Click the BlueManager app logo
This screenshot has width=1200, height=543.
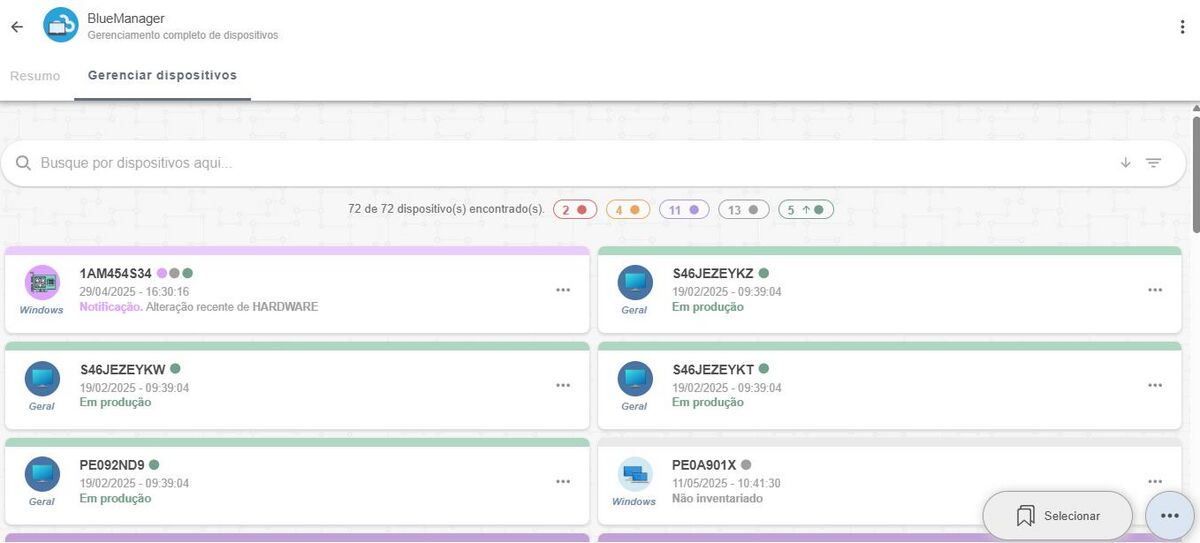(x=61, y=26)
